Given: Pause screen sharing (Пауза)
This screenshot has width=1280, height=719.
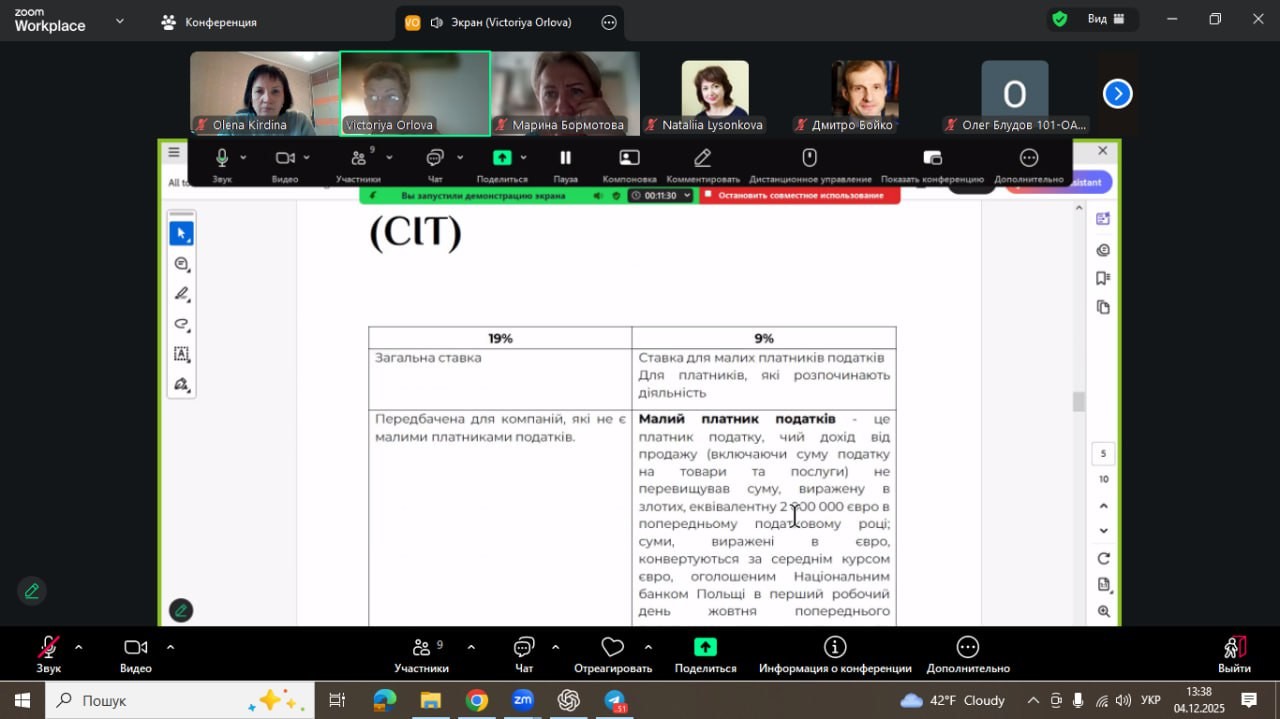Looking at the screenshot, I should [565, 158].
